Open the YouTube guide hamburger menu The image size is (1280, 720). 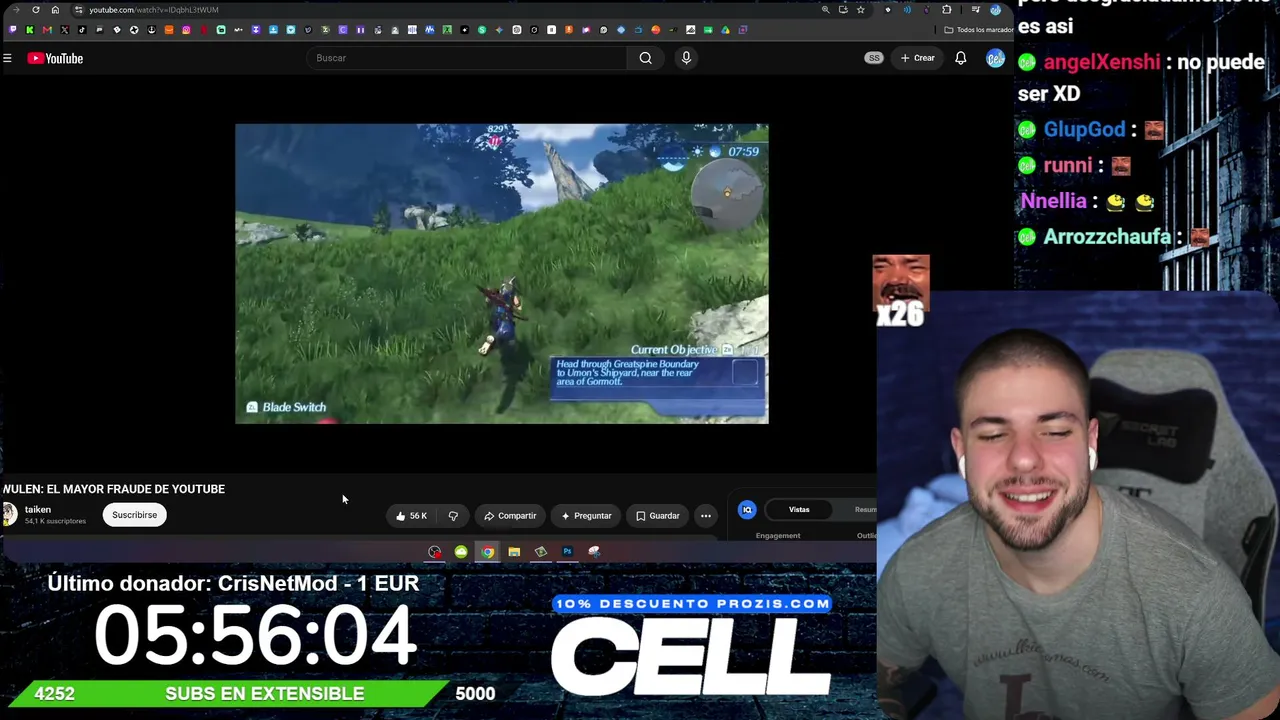(x=7, y=58)
